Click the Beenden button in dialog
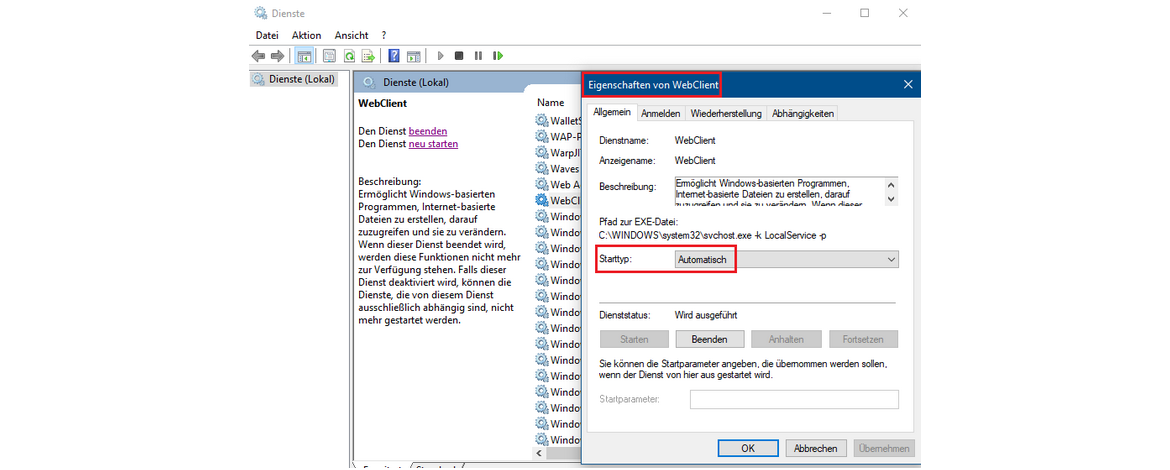 709,339
